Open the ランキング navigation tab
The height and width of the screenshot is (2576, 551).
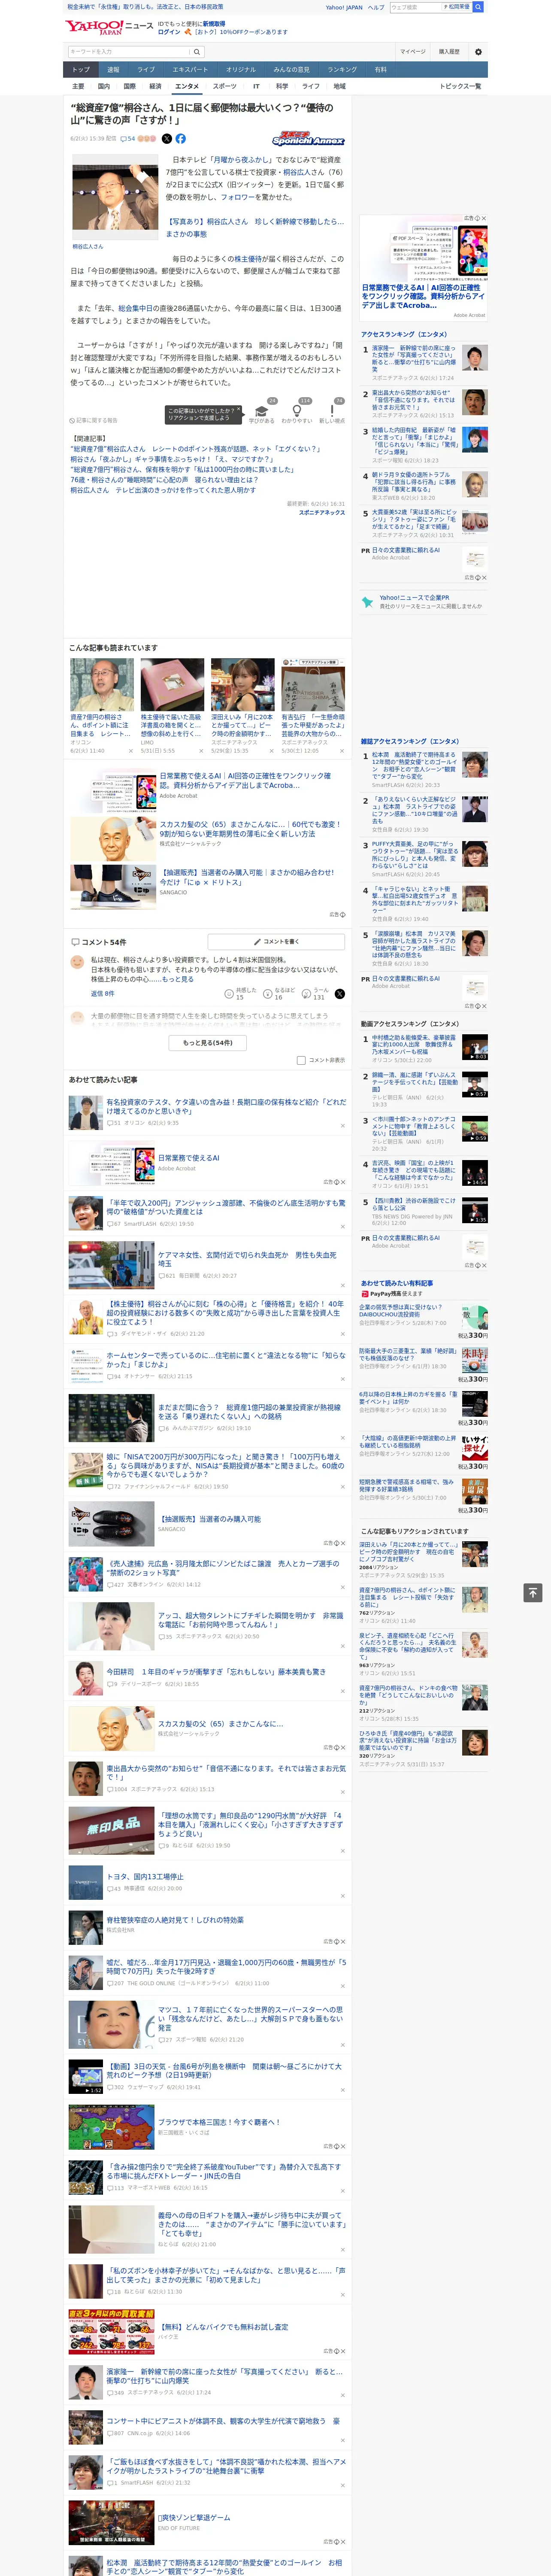(x=342, y=70)
